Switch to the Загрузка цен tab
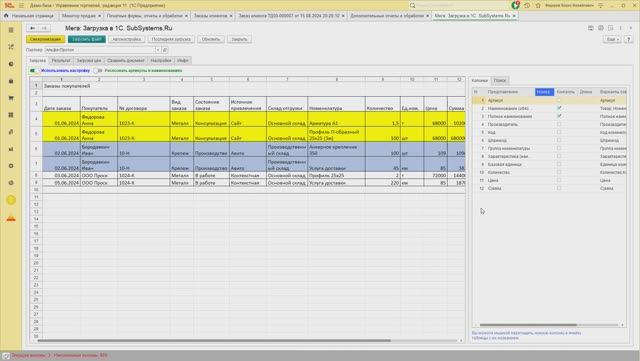 coord(89,60)
